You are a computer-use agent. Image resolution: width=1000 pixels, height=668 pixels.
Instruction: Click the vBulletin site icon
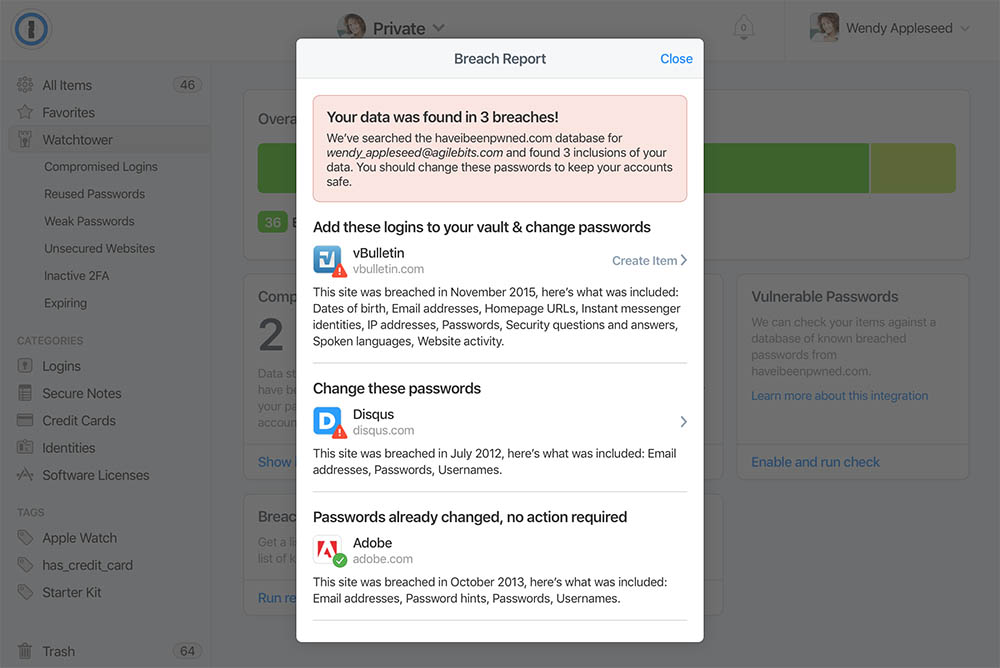(328, 260)
